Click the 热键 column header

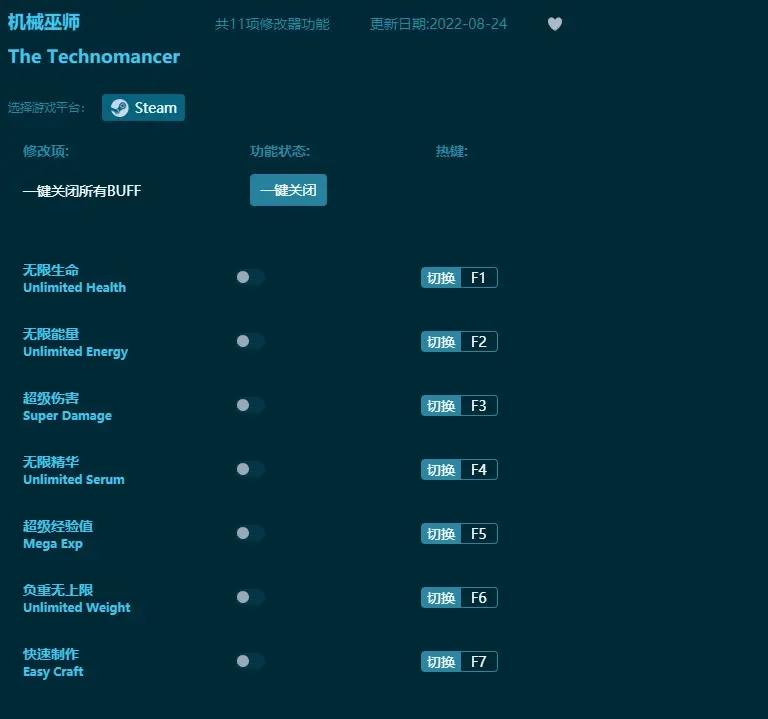coord(452,151)
